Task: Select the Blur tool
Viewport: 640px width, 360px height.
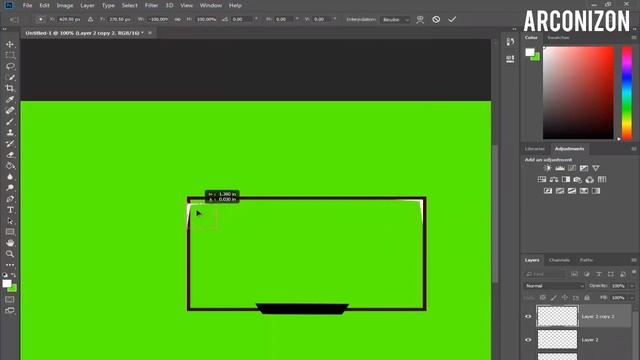Action: point(10,177)
